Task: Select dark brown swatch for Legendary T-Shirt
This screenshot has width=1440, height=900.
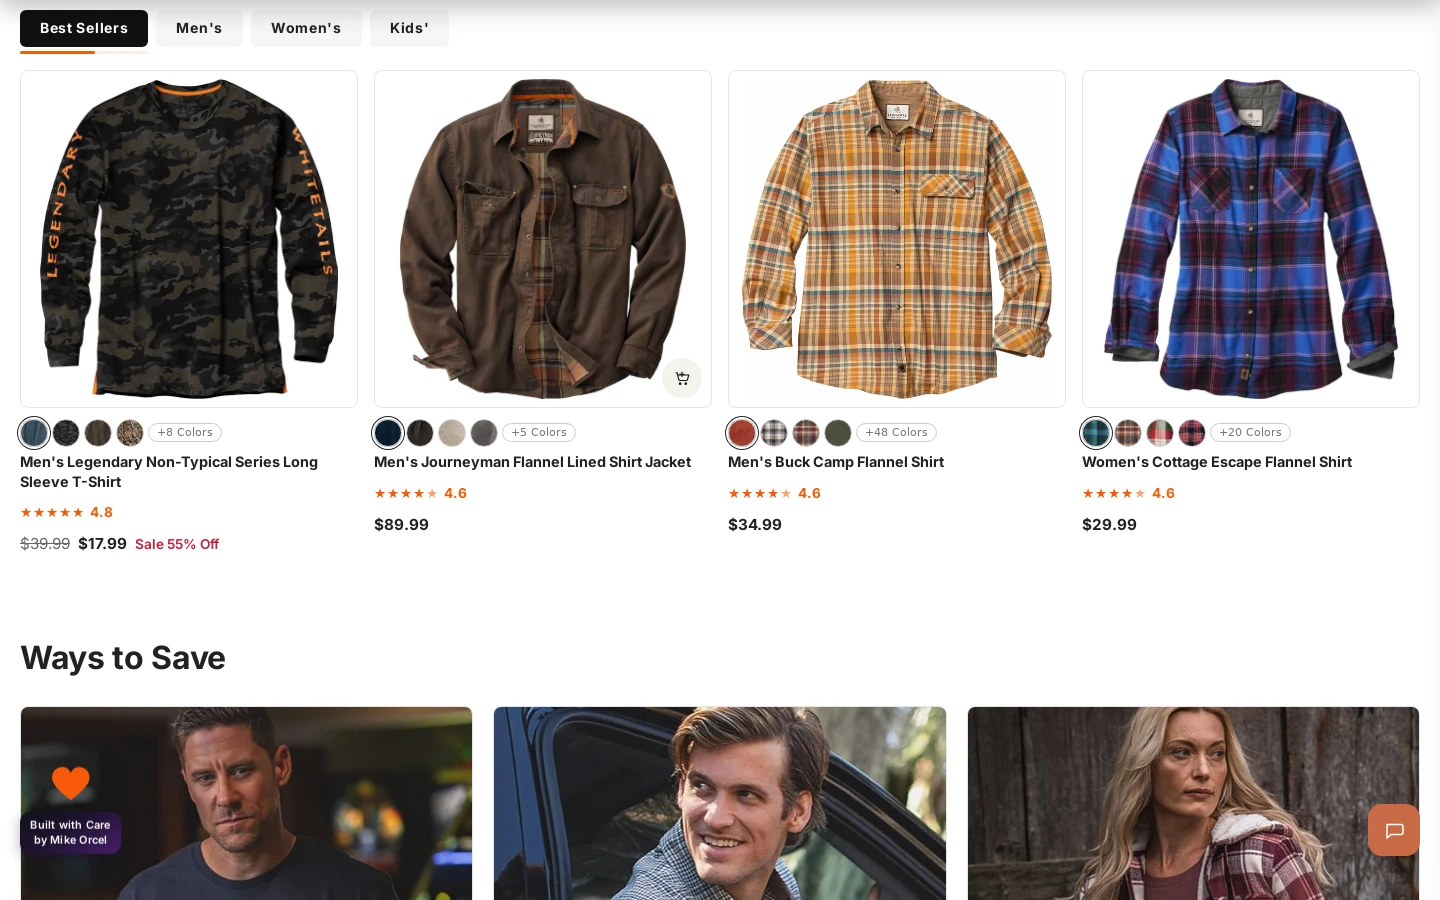Action: tap(98, 433)
